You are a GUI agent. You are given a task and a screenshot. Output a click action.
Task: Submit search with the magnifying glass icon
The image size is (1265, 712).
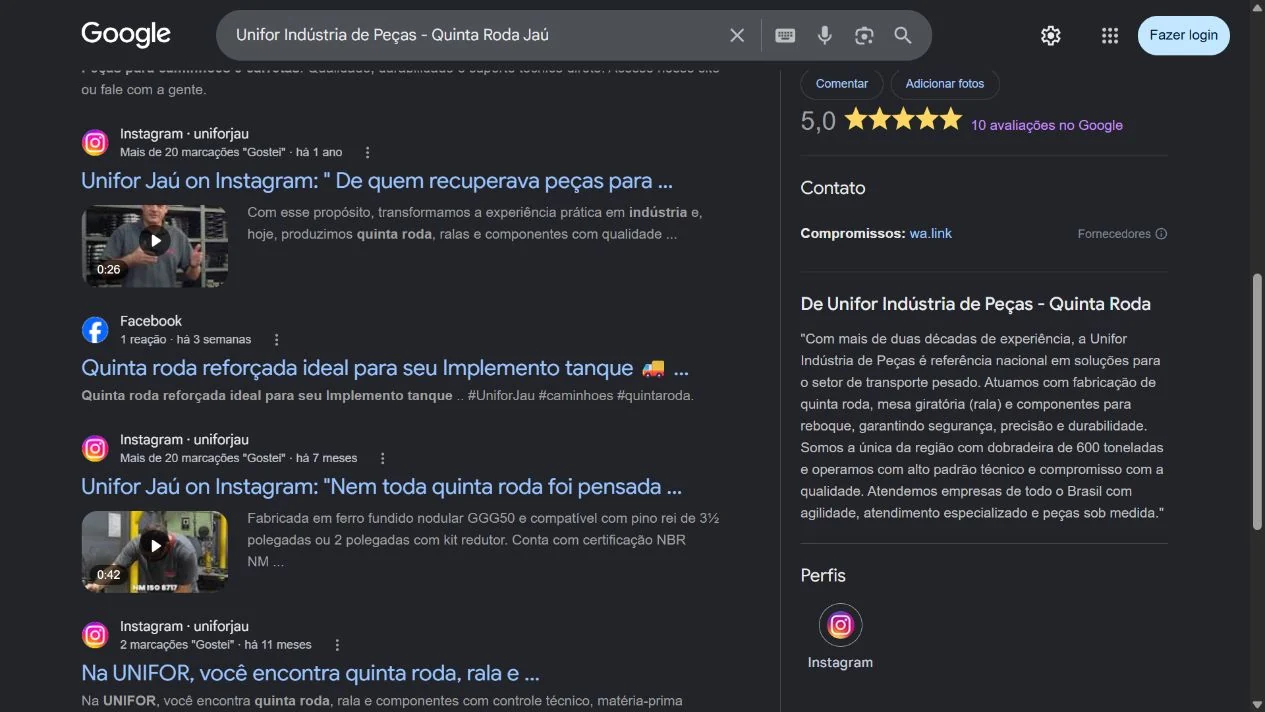[x=903, y=36]
